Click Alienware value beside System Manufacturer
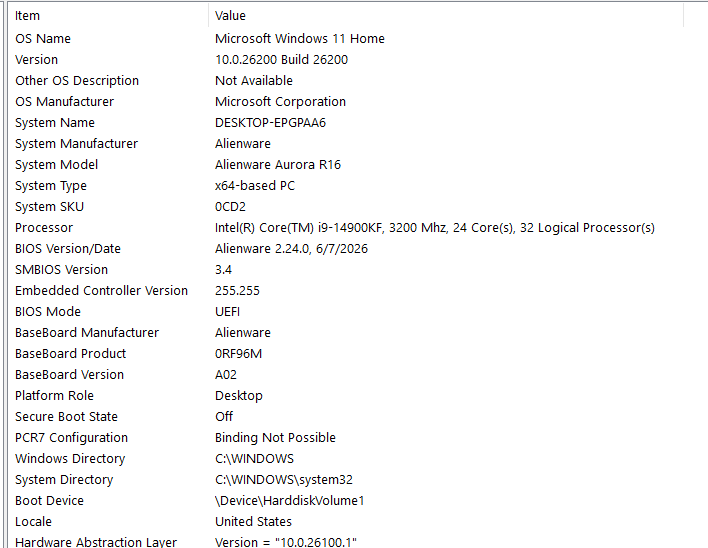Screen dimensions: 708x548 click(x=243, y=144)
